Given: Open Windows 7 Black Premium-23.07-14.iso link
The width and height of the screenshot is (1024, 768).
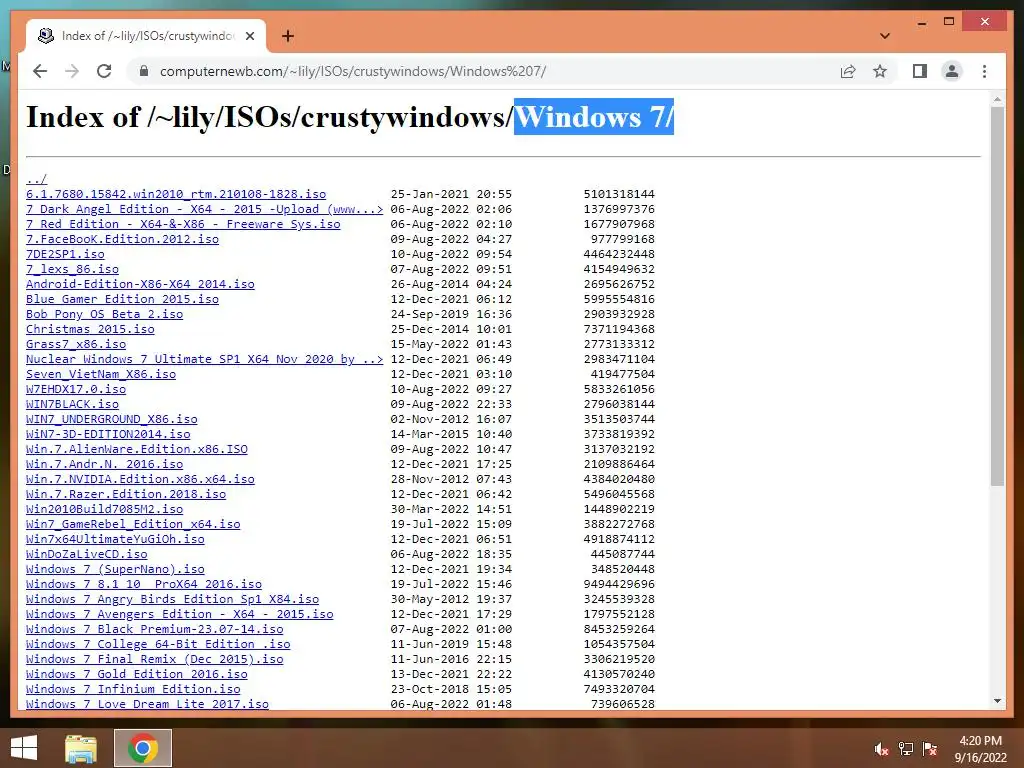Looking at the screenshot, I should pos(155,630).
